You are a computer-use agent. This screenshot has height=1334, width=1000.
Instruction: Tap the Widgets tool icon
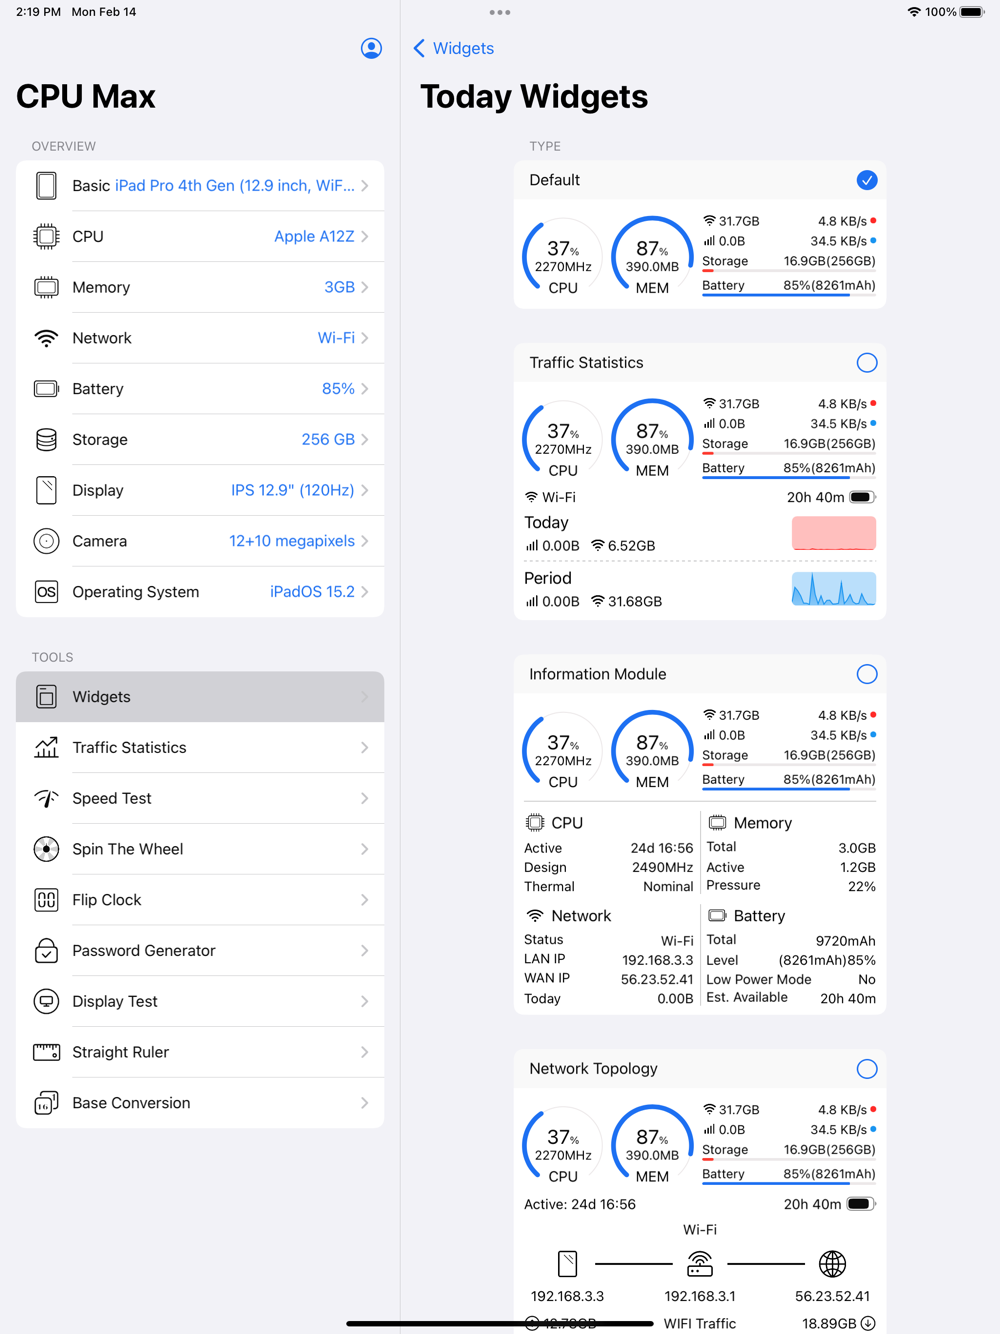[x=46, y=697]
